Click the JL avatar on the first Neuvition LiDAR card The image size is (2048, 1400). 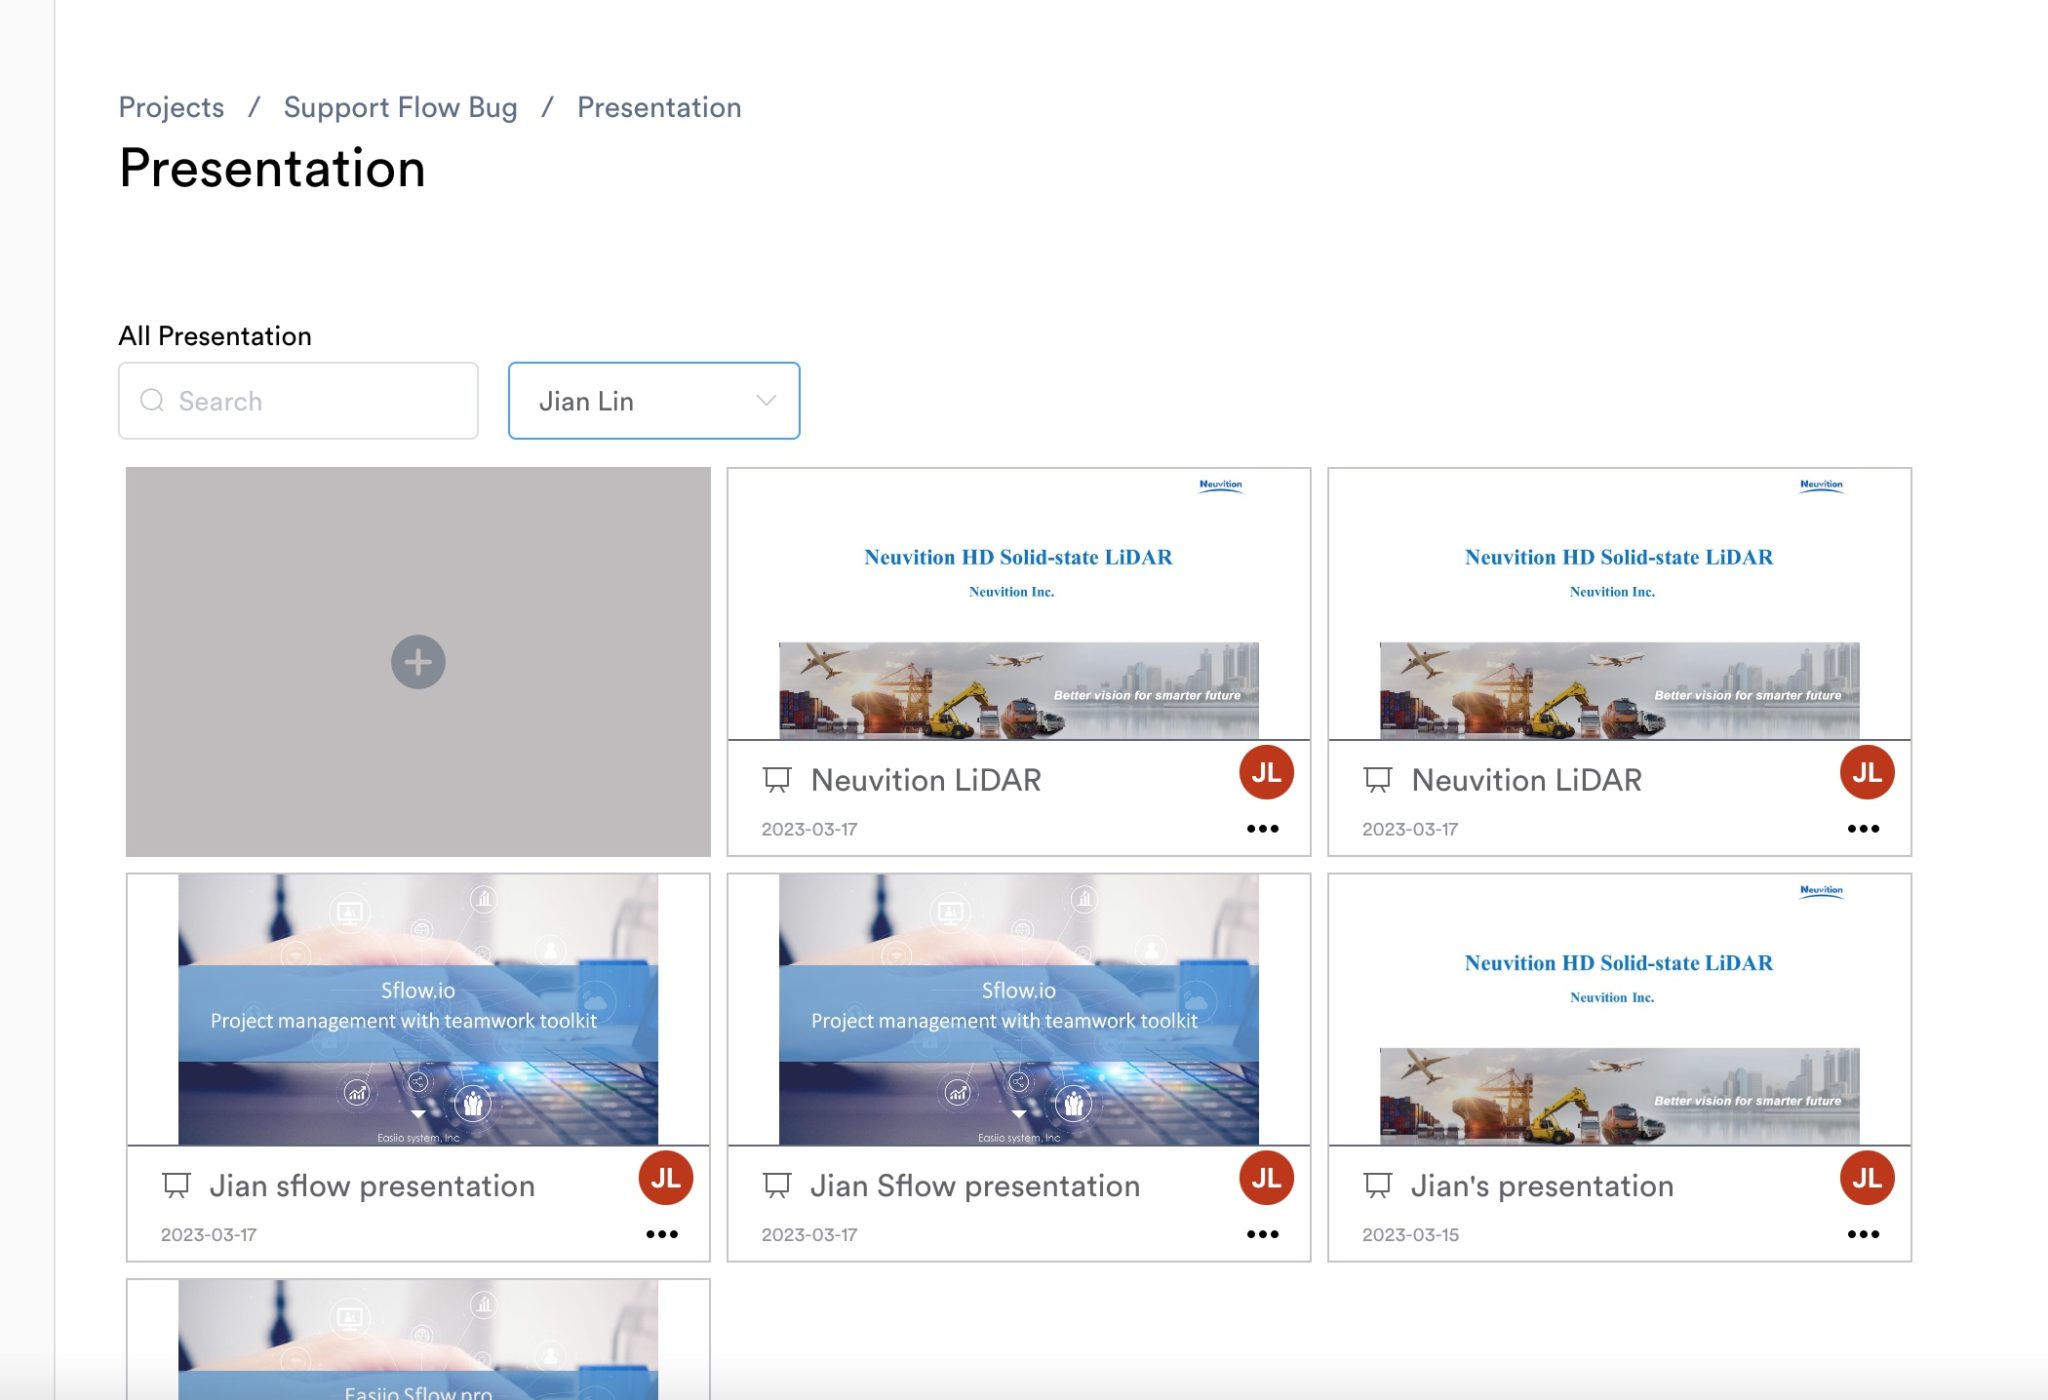tap(1264, 771)
